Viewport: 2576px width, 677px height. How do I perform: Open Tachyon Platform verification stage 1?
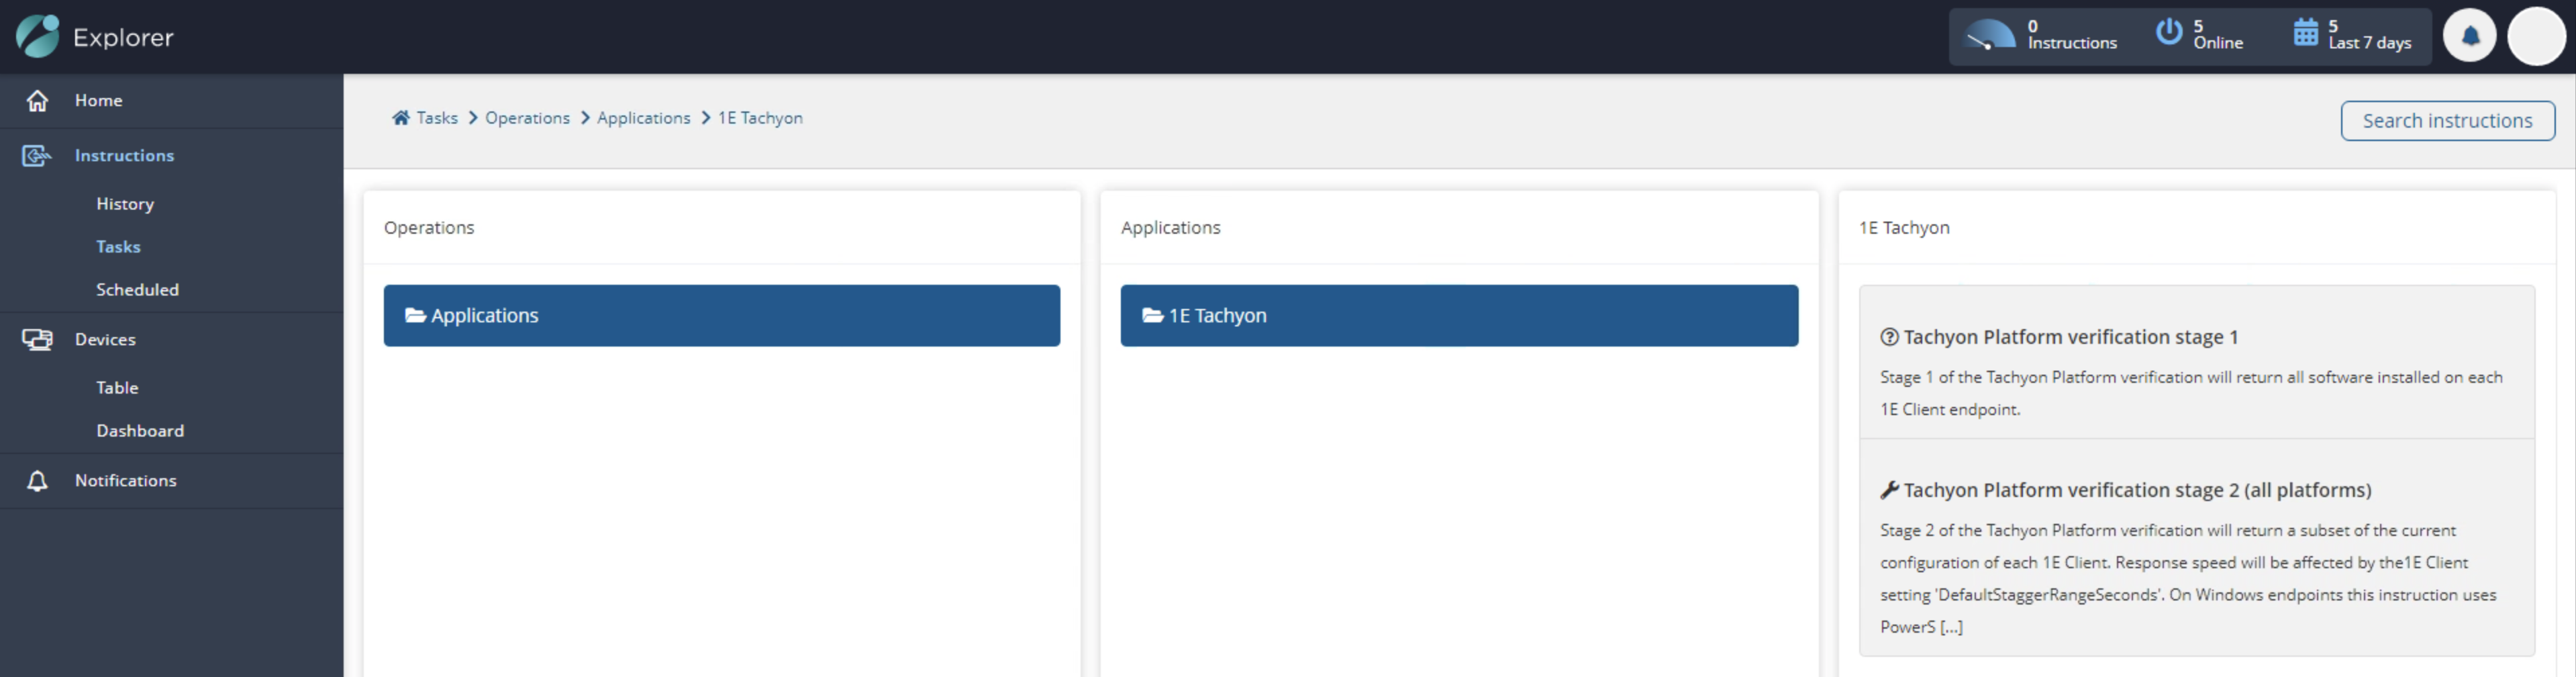pos(2070,337)
